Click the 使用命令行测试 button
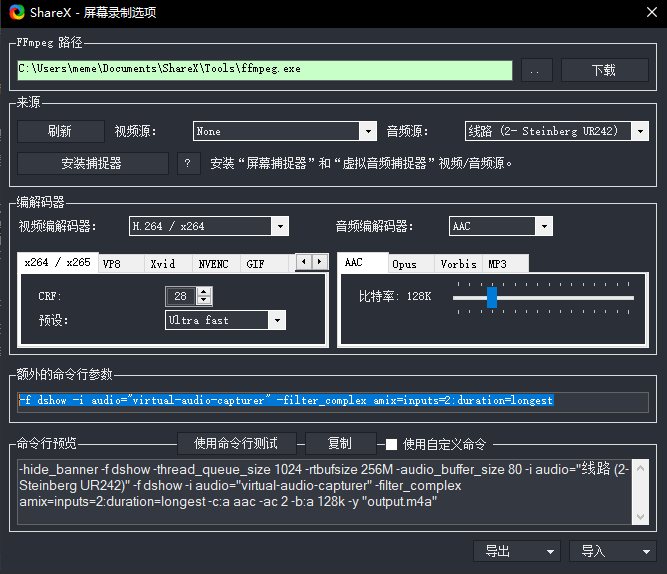Viewport: 667px width, 574px height. pos(235,443)
